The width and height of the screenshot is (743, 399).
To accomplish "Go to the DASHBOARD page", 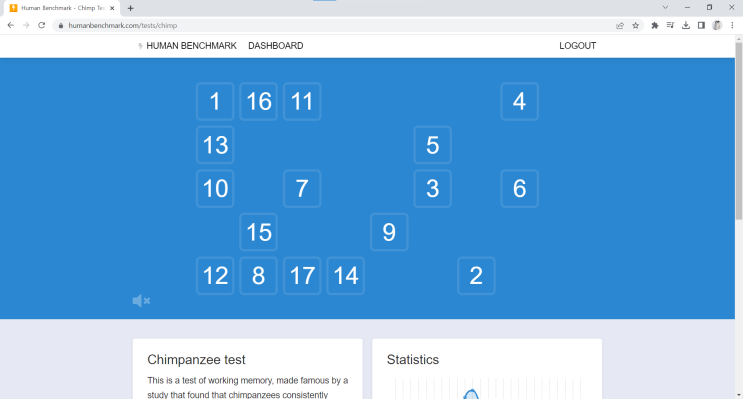I will 276,46.
